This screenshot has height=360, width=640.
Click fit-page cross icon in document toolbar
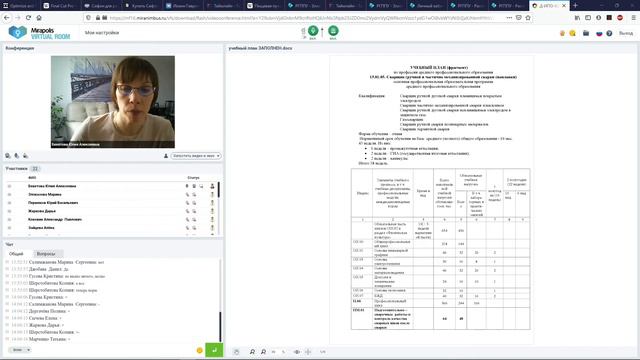pyautogui.click(x=308, y=351)
